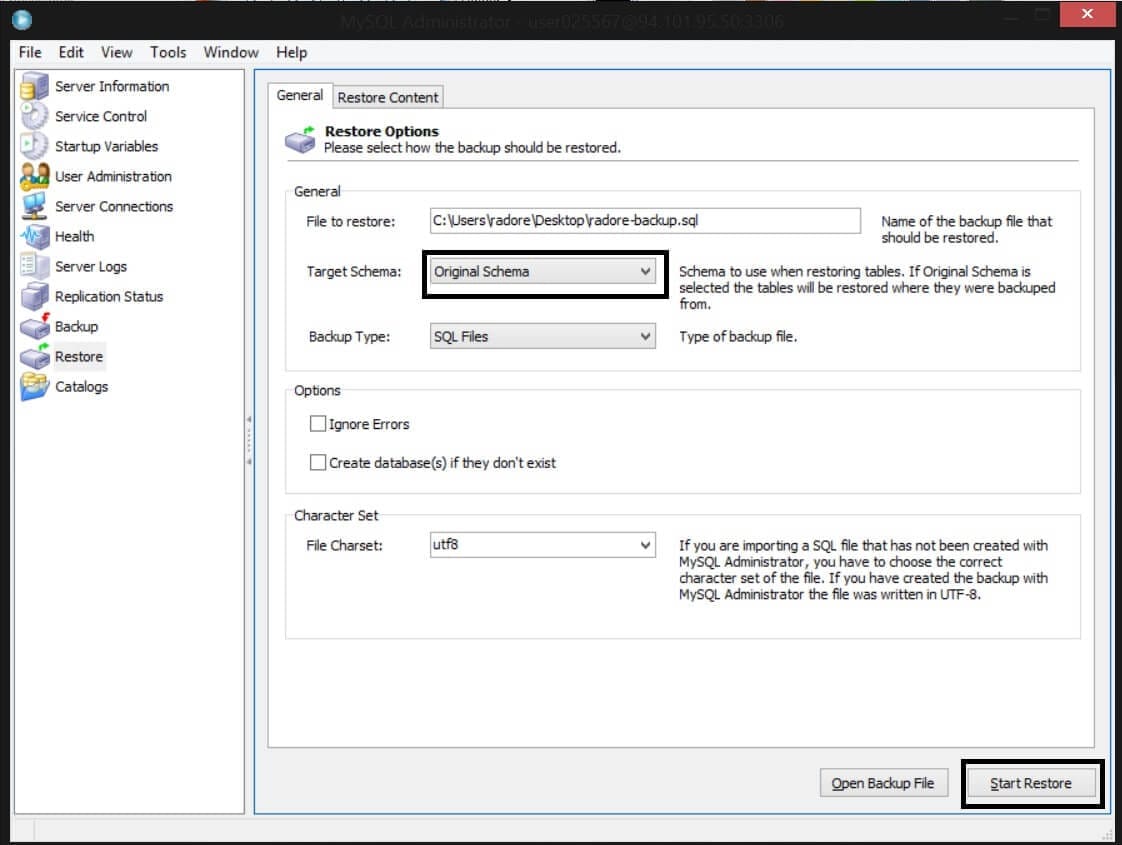Open the Backup drive icon
Image resolution: width=1122 pixels, height=845 pixels.
pyautogui.click(x=34, y=326)
